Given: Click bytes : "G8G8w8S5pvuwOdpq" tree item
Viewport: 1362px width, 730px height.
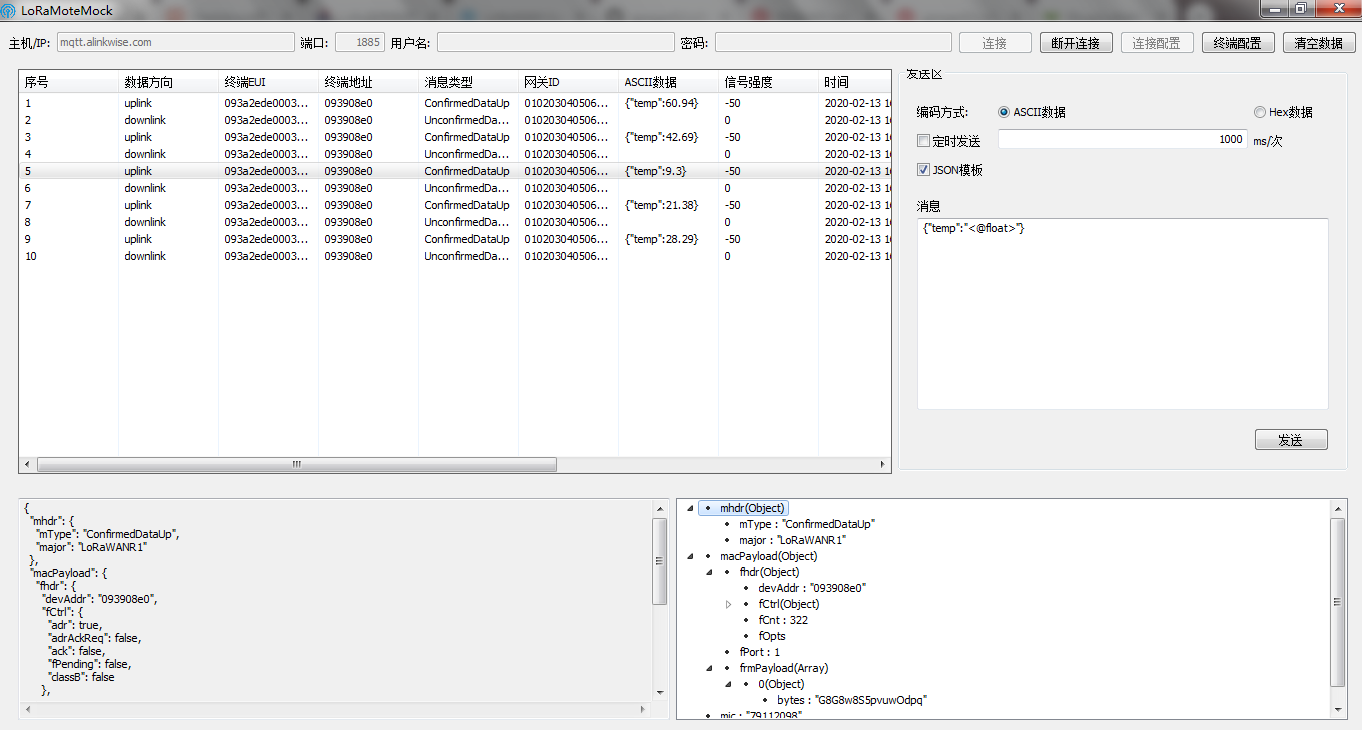Looking at the screenshot, I should 852,700.
